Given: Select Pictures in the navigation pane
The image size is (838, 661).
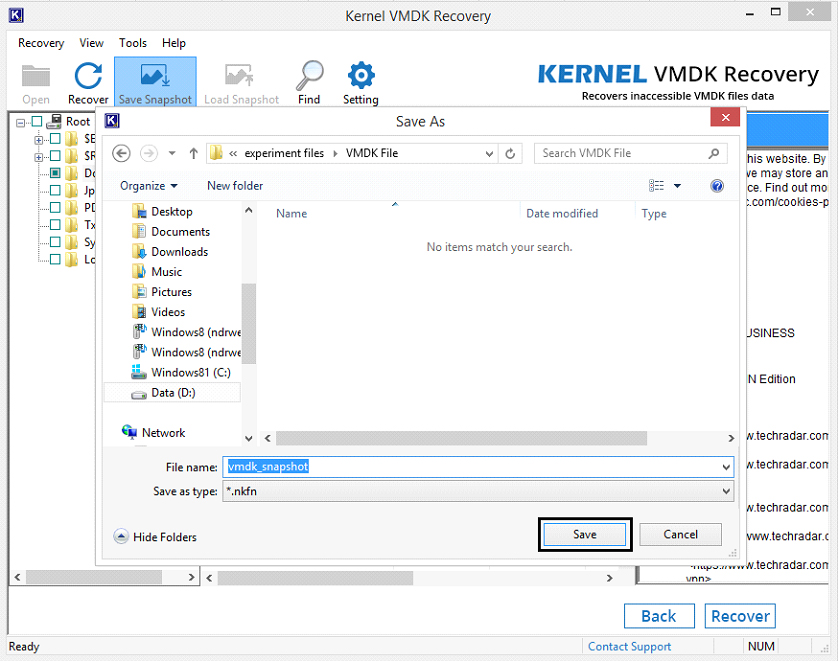Looking at the screenshot, I should point(161,292).
